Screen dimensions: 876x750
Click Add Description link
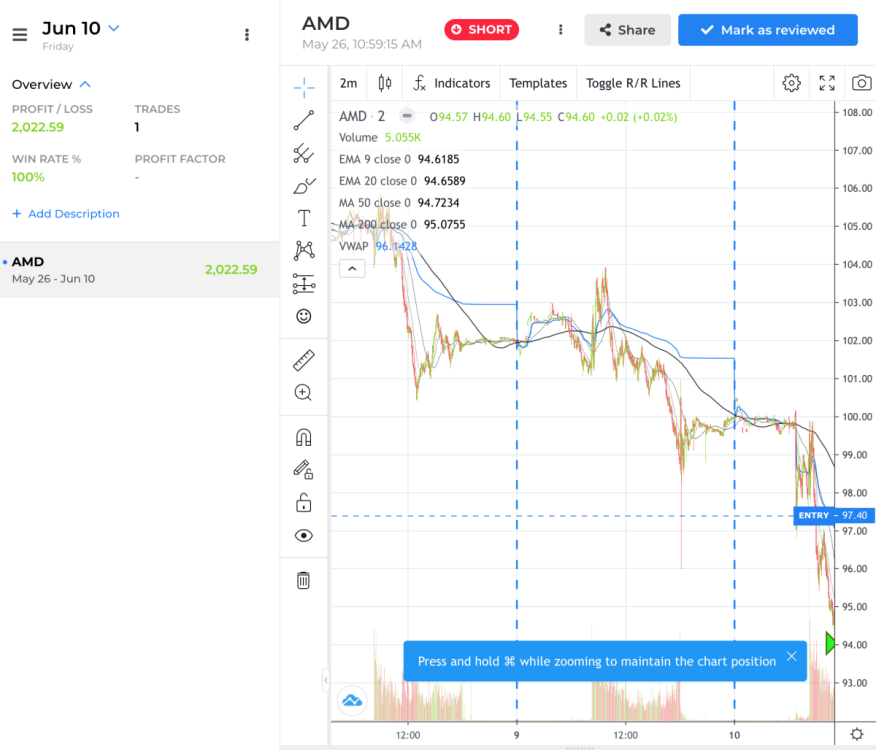(66, 214)
